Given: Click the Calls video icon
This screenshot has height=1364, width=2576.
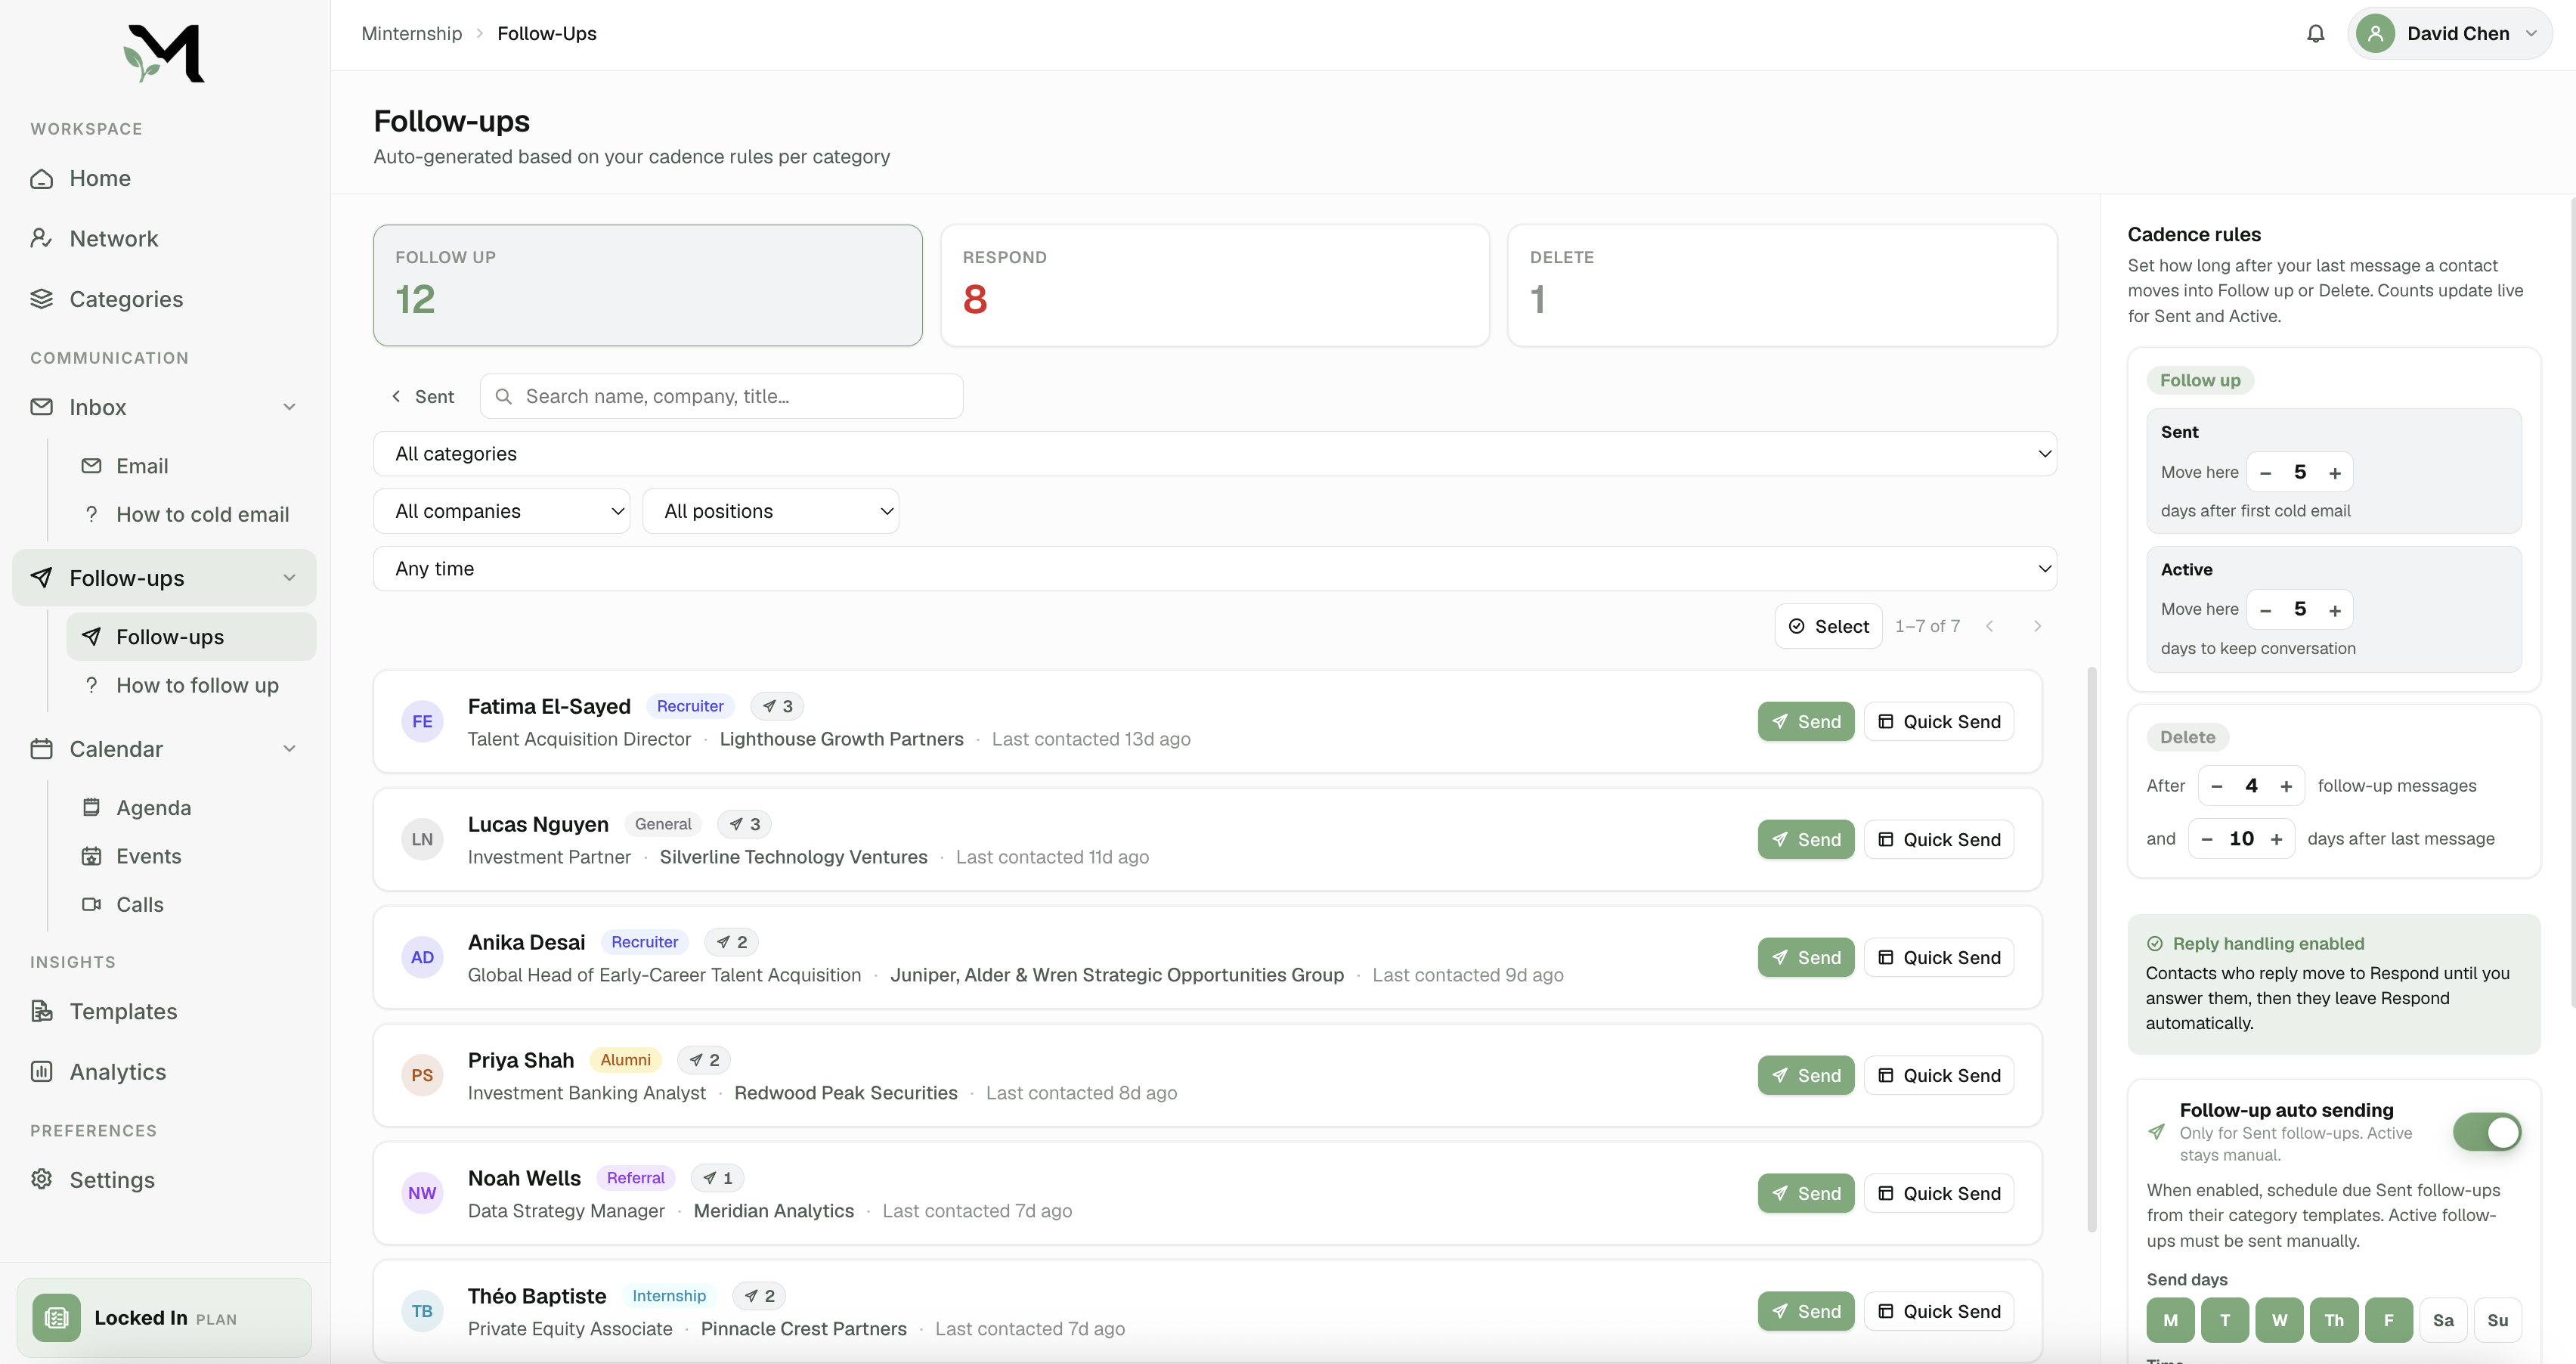Looking at the screenshot, I should pos(91,904).
